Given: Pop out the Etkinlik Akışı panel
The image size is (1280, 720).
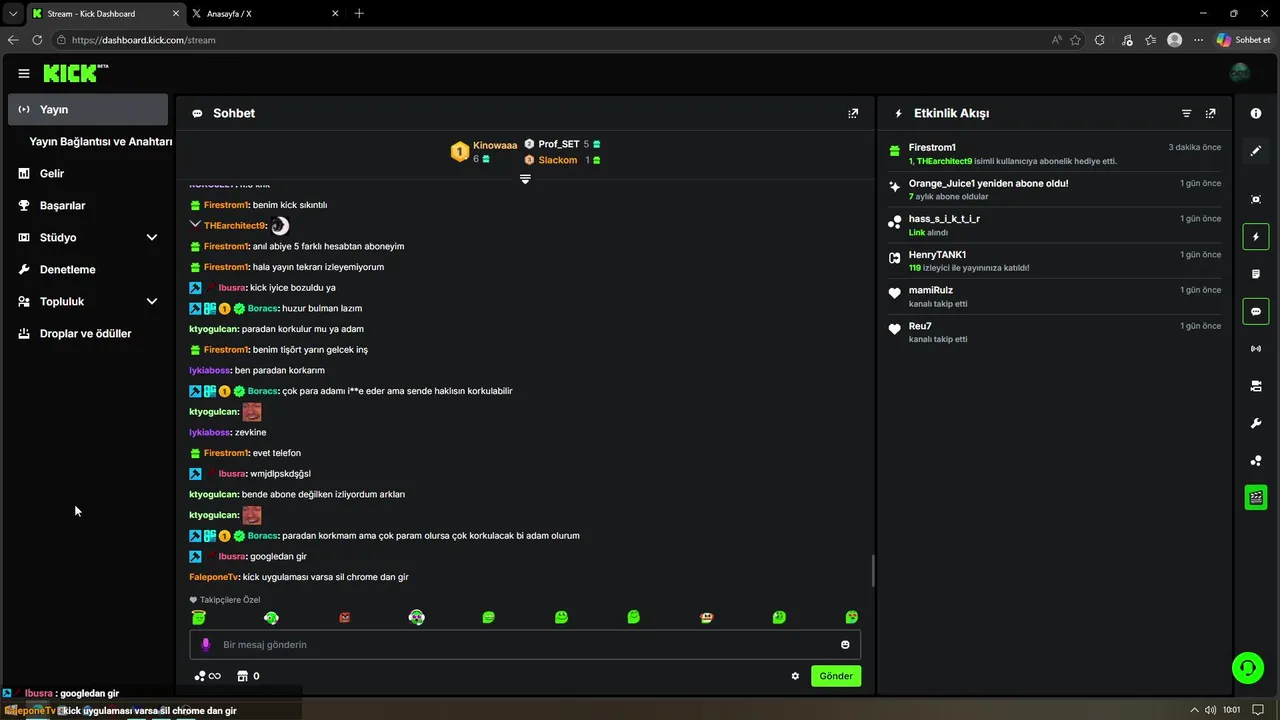Looking at the screenshot, I should 1211,113.
